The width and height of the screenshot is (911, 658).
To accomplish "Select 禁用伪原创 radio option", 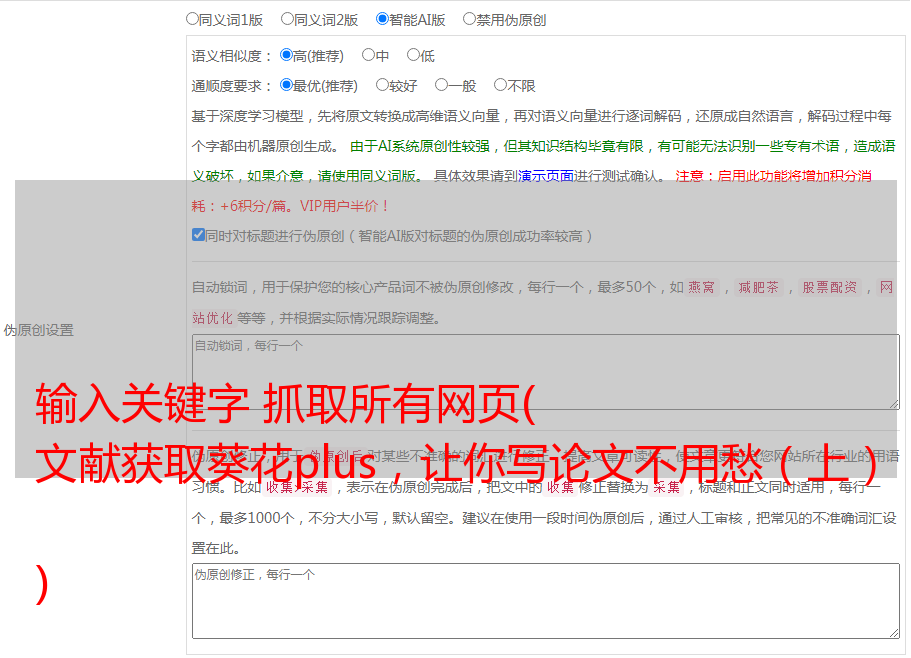I will click(469, 19).
